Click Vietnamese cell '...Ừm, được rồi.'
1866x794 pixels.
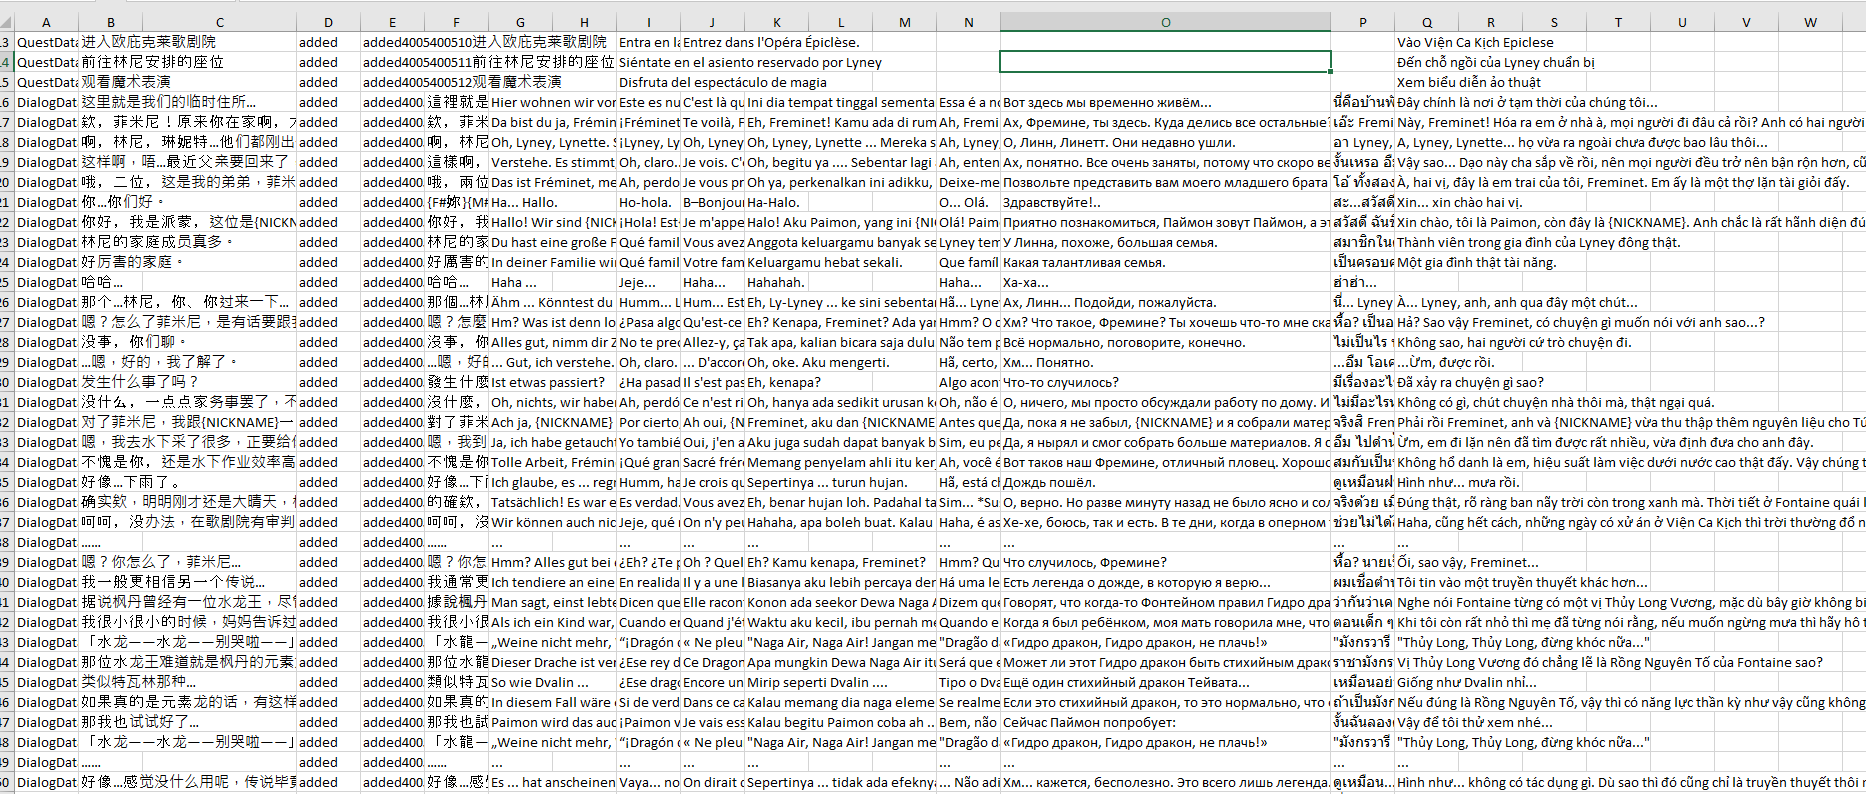pyautogui.click(x=1445, y=362)
